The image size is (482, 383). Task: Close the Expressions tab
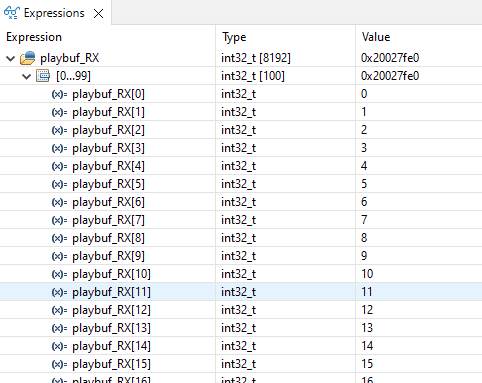98,14
